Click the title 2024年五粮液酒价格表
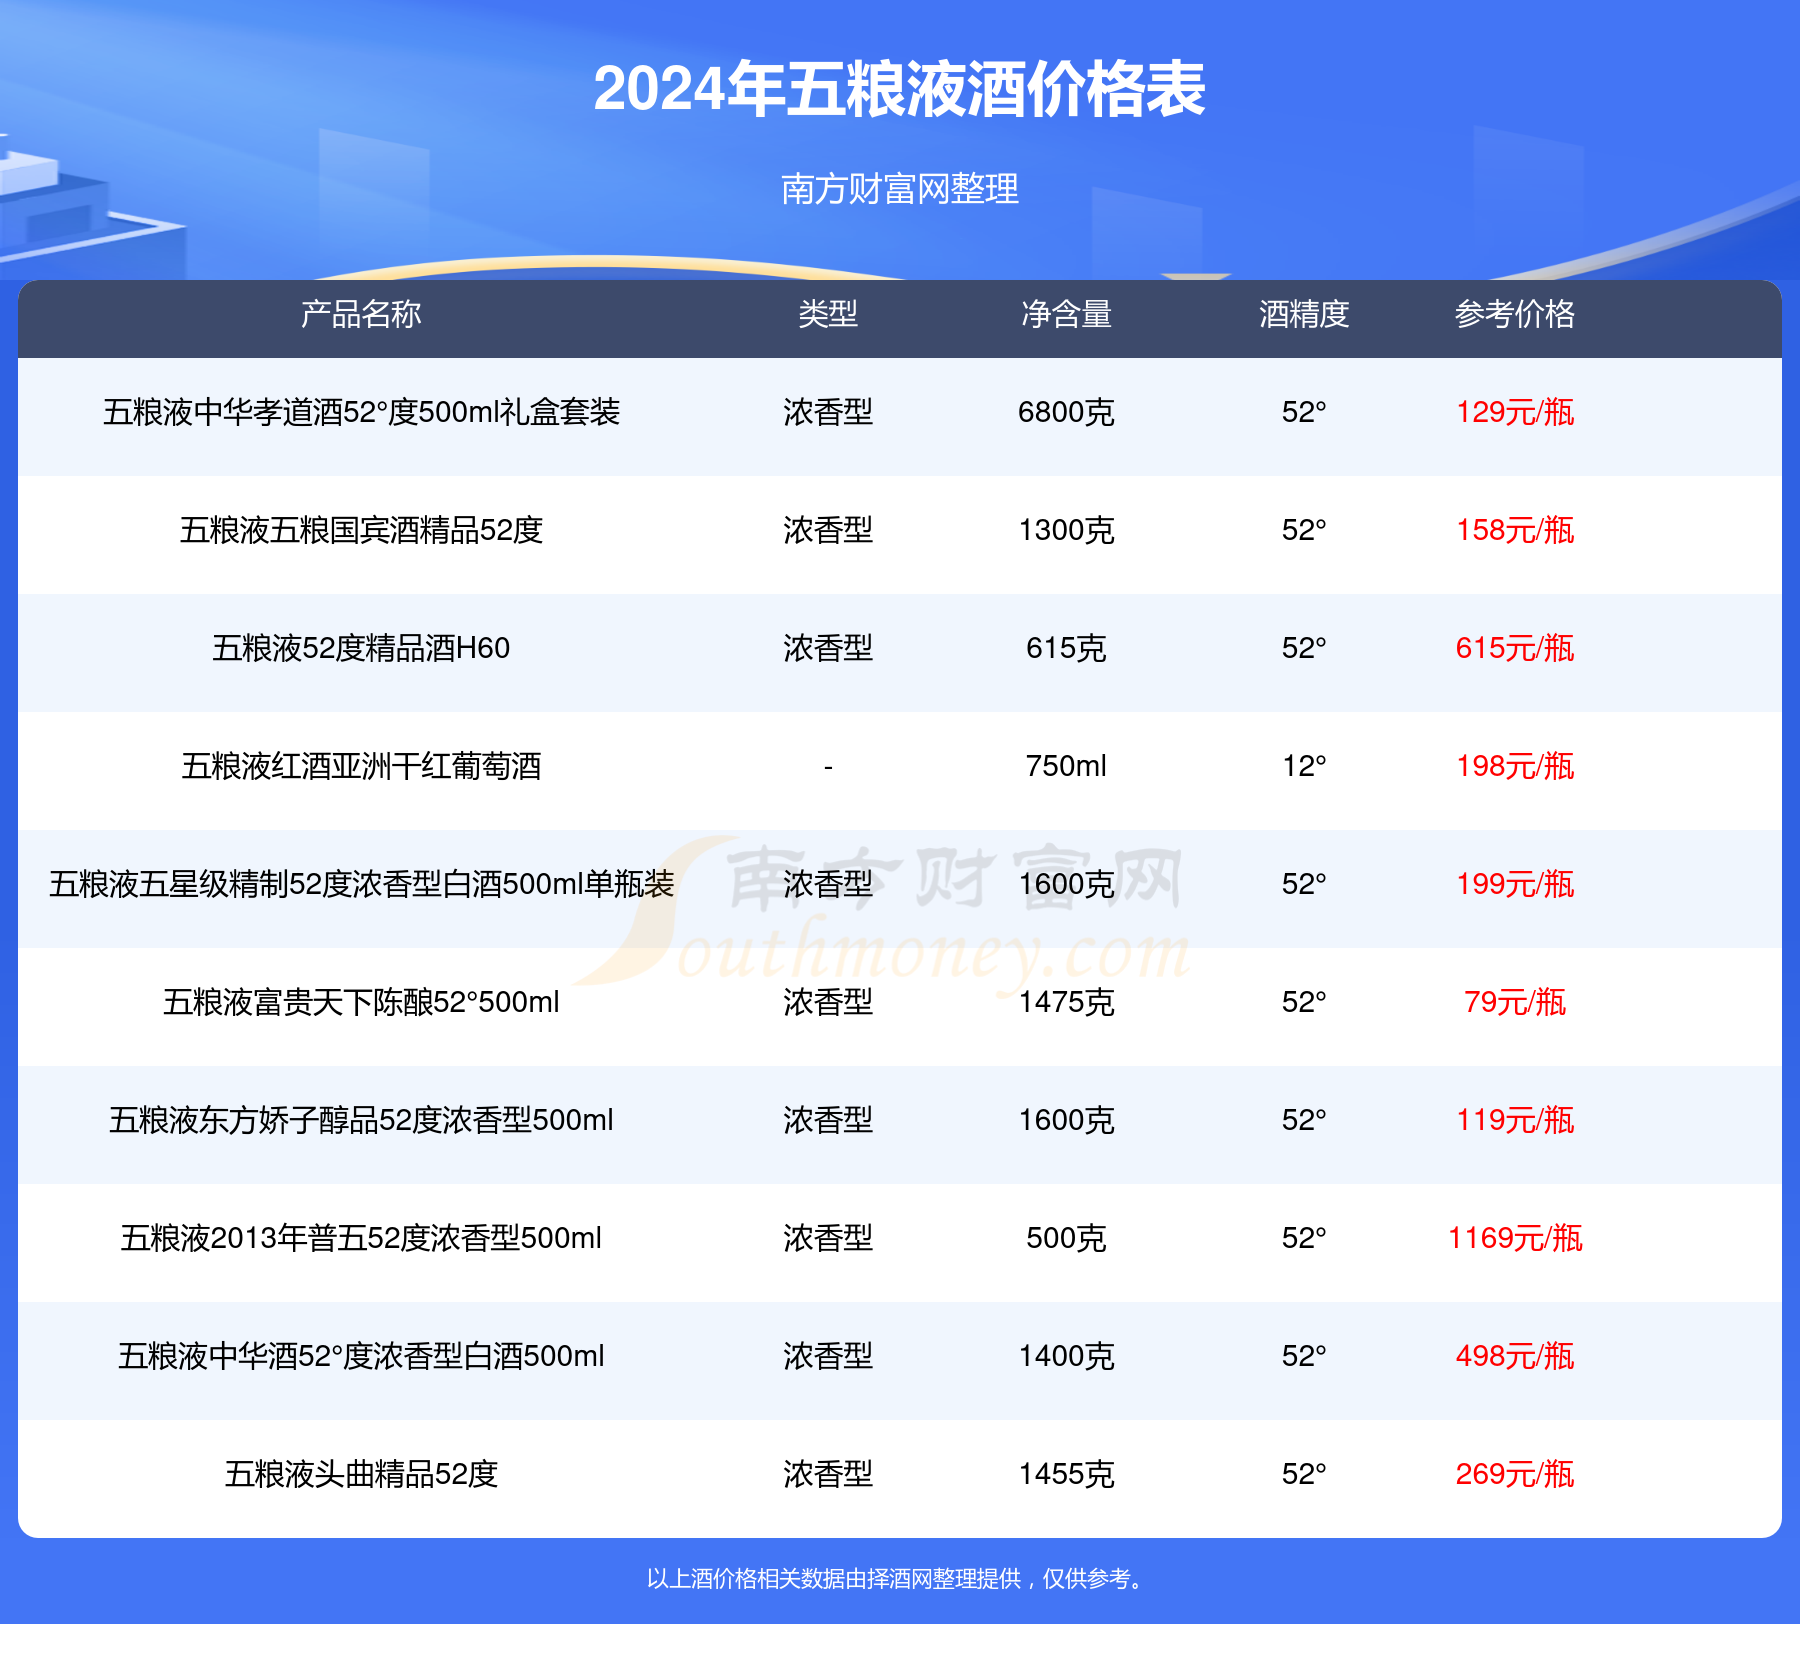This screenshot has width=1800, height=1670. pyautogui.click(x=899, y=89)
